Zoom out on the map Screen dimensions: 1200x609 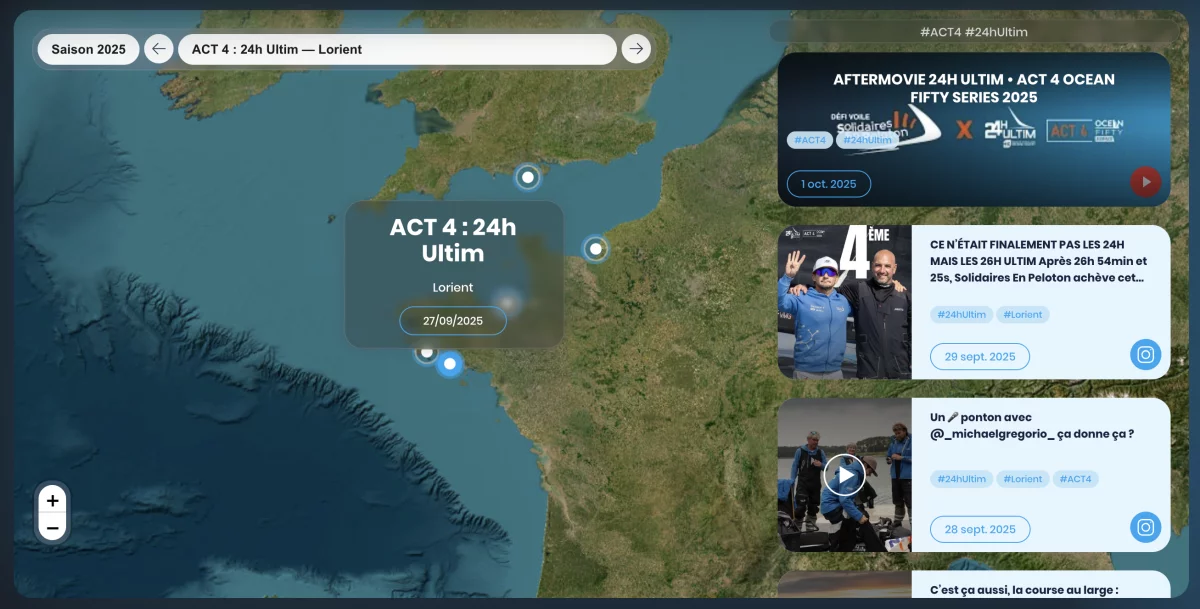(53, 527)
